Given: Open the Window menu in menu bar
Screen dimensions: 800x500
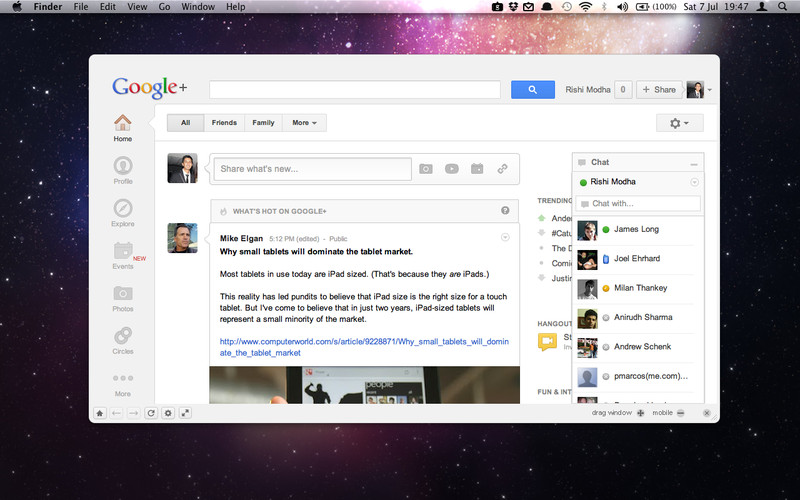Looking at the screenshot, I should pos(198,7).
